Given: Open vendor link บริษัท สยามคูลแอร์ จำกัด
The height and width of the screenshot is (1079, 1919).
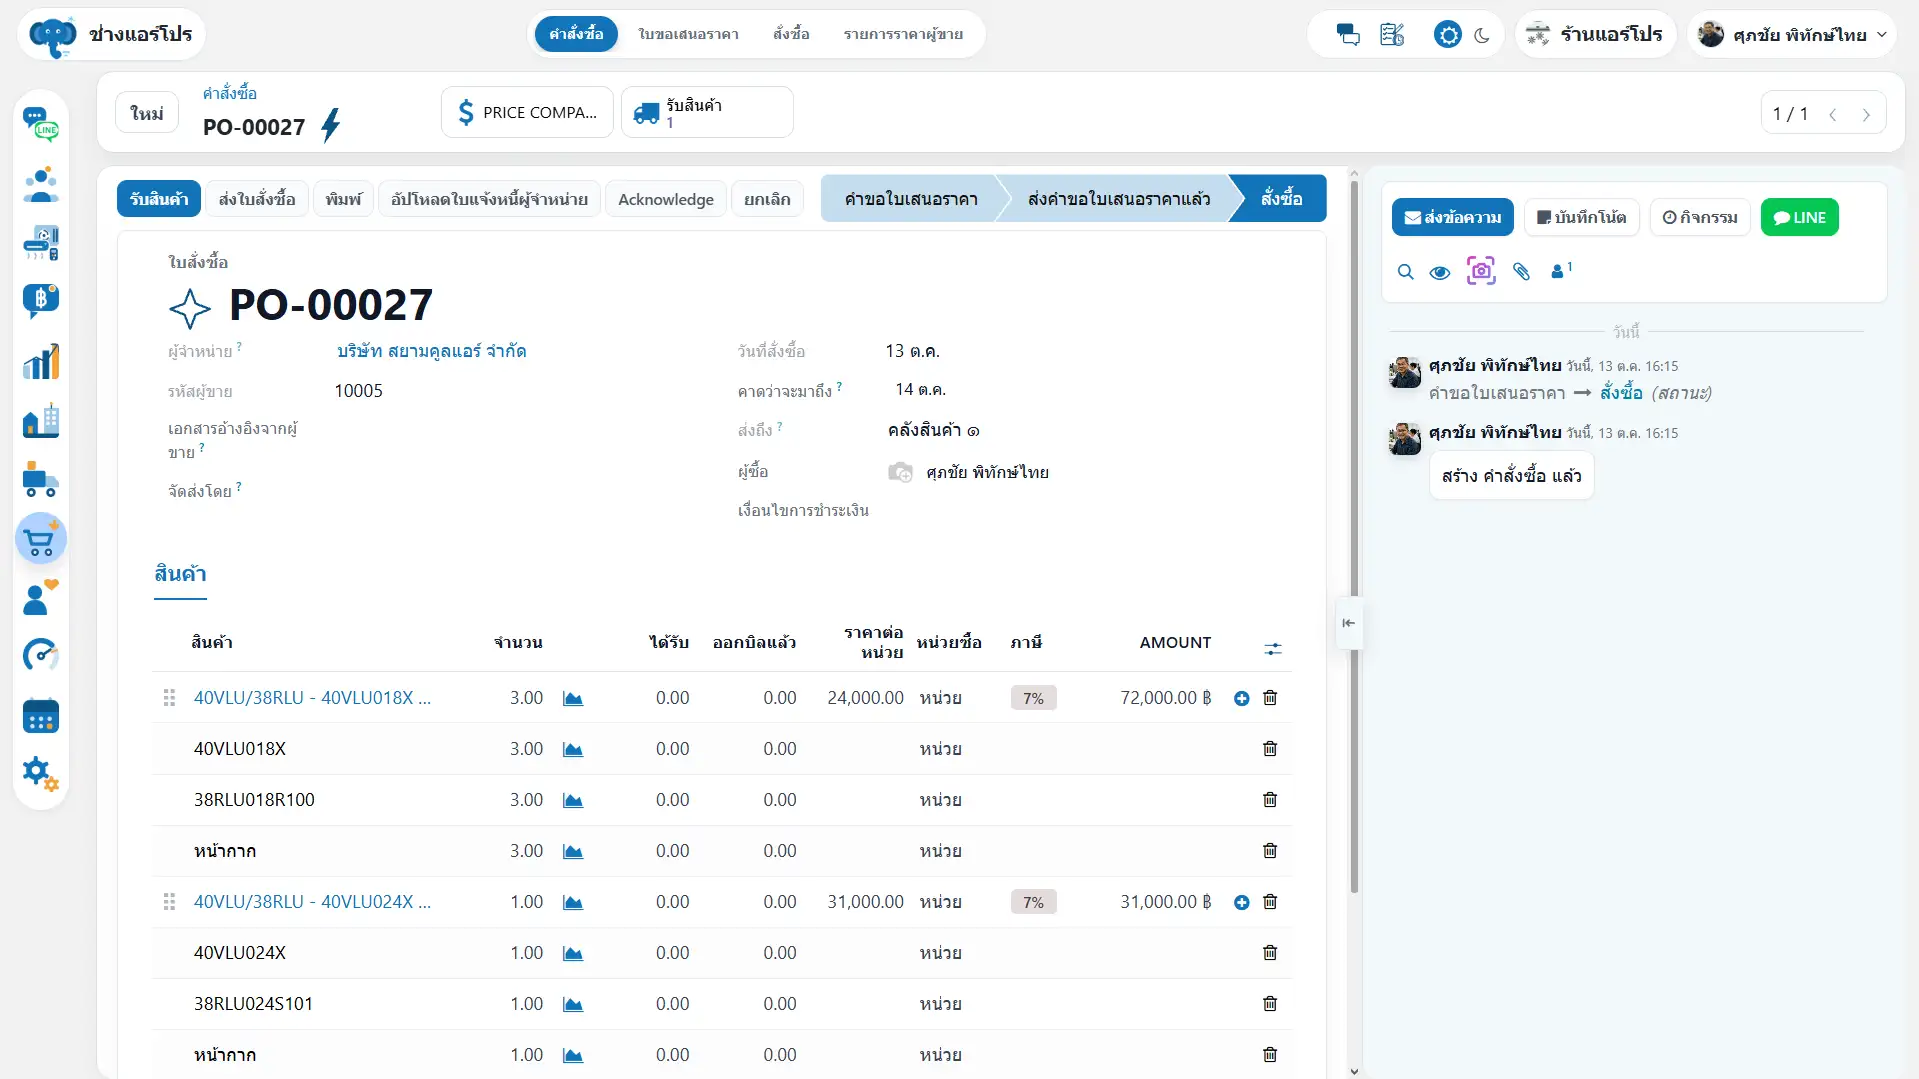Looking at the screenshot, I should click(x=431, y=351).
